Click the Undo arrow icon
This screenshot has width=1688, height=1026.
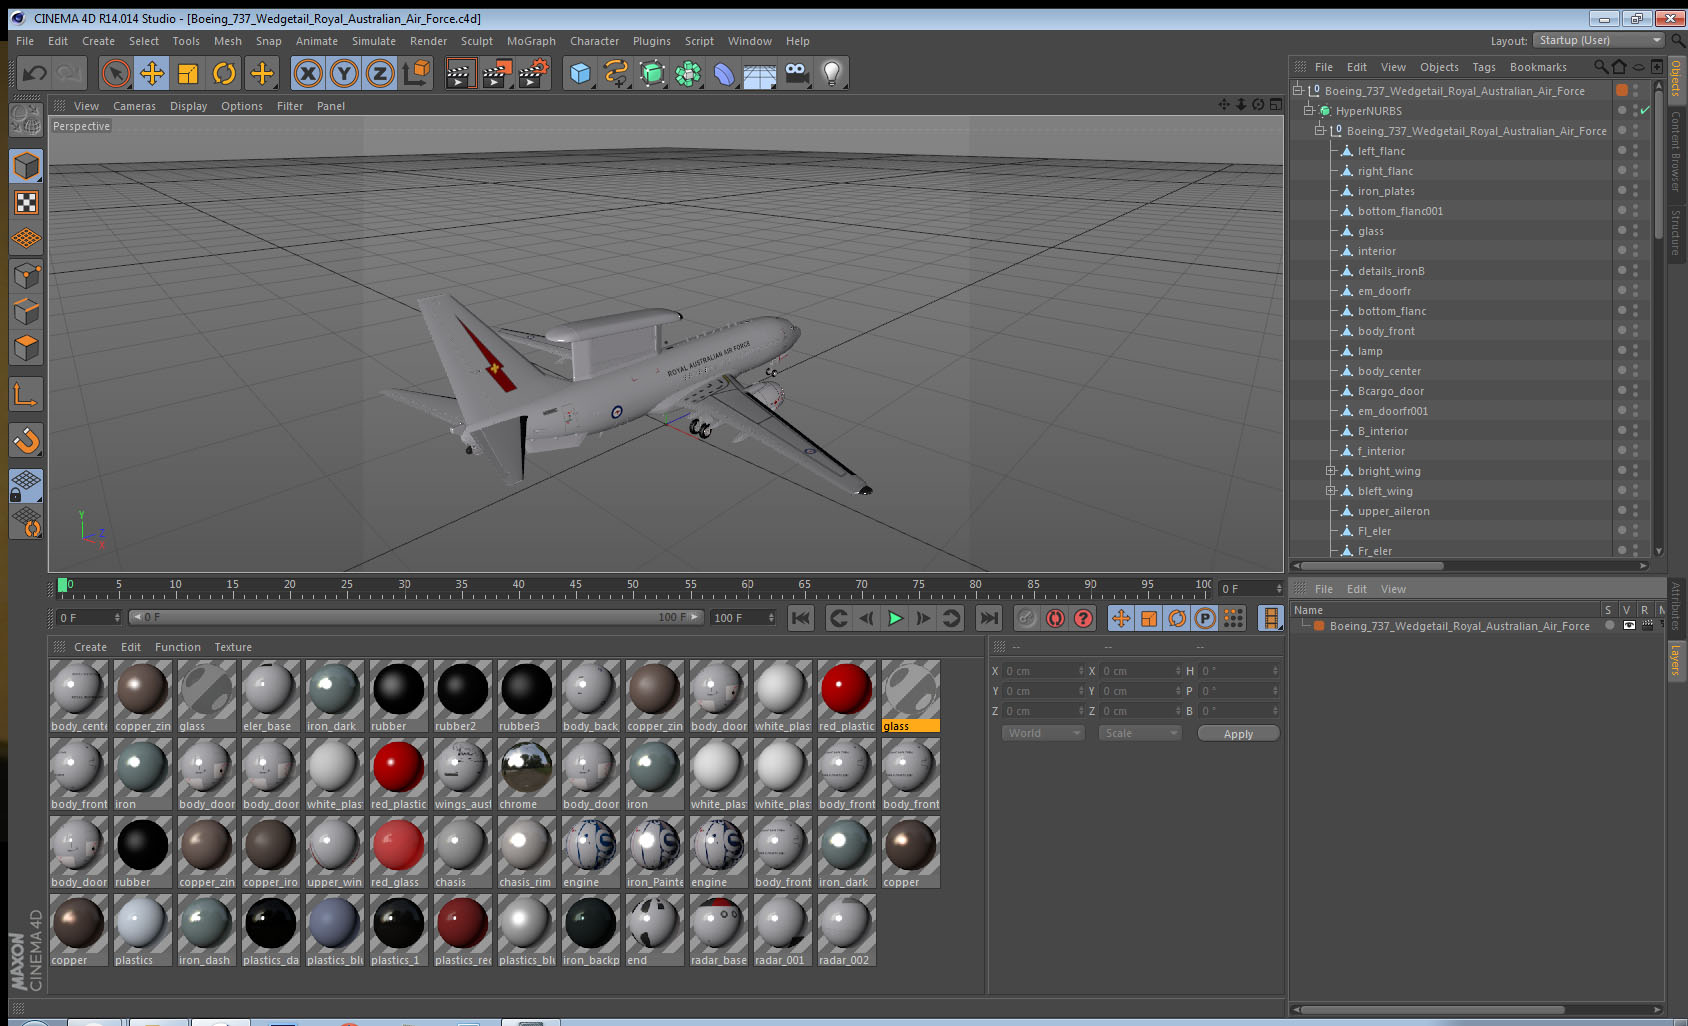(34, 73)
